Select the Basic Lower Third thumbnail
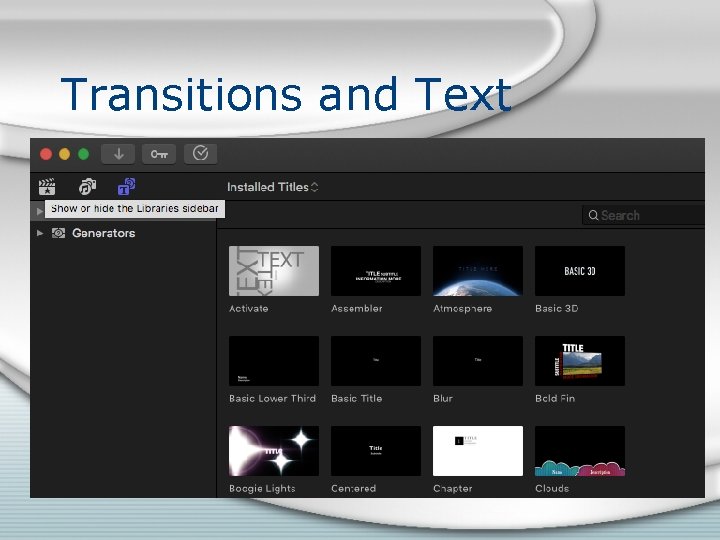Image resolution: width=720 pixels, height=540 pixels. click(274, 361)
